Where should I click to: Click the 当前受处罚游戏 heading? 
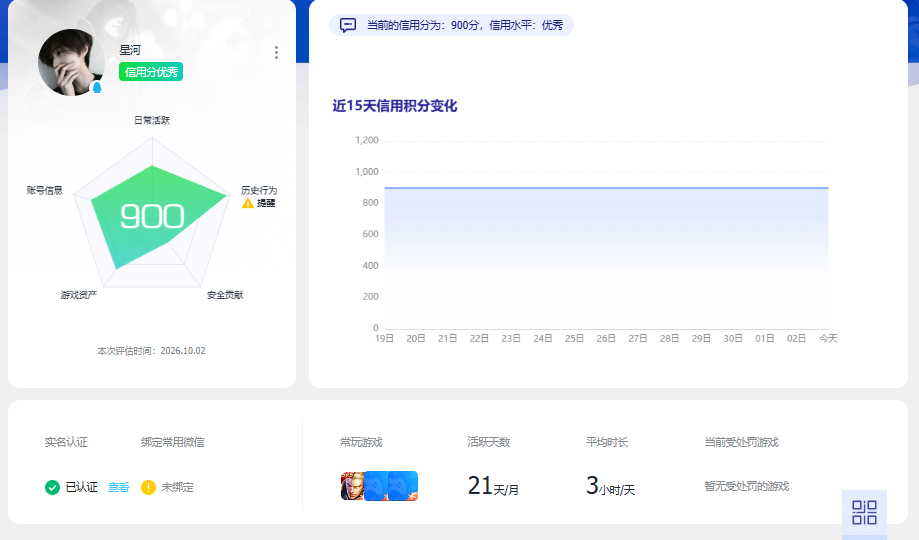point(741,442)
